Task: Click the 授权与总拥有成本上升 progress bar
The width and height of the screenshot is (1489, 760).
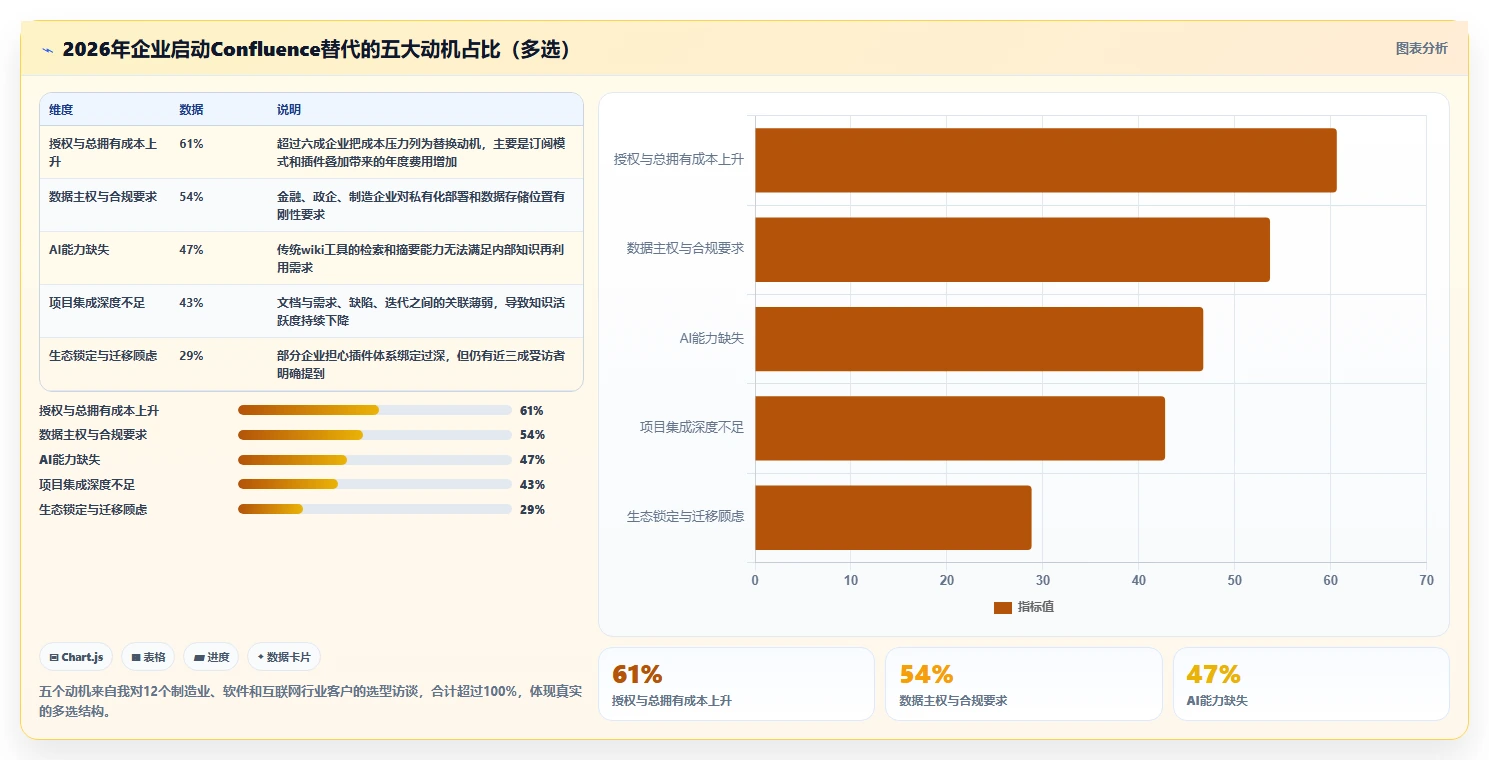Action: point(375,410)
